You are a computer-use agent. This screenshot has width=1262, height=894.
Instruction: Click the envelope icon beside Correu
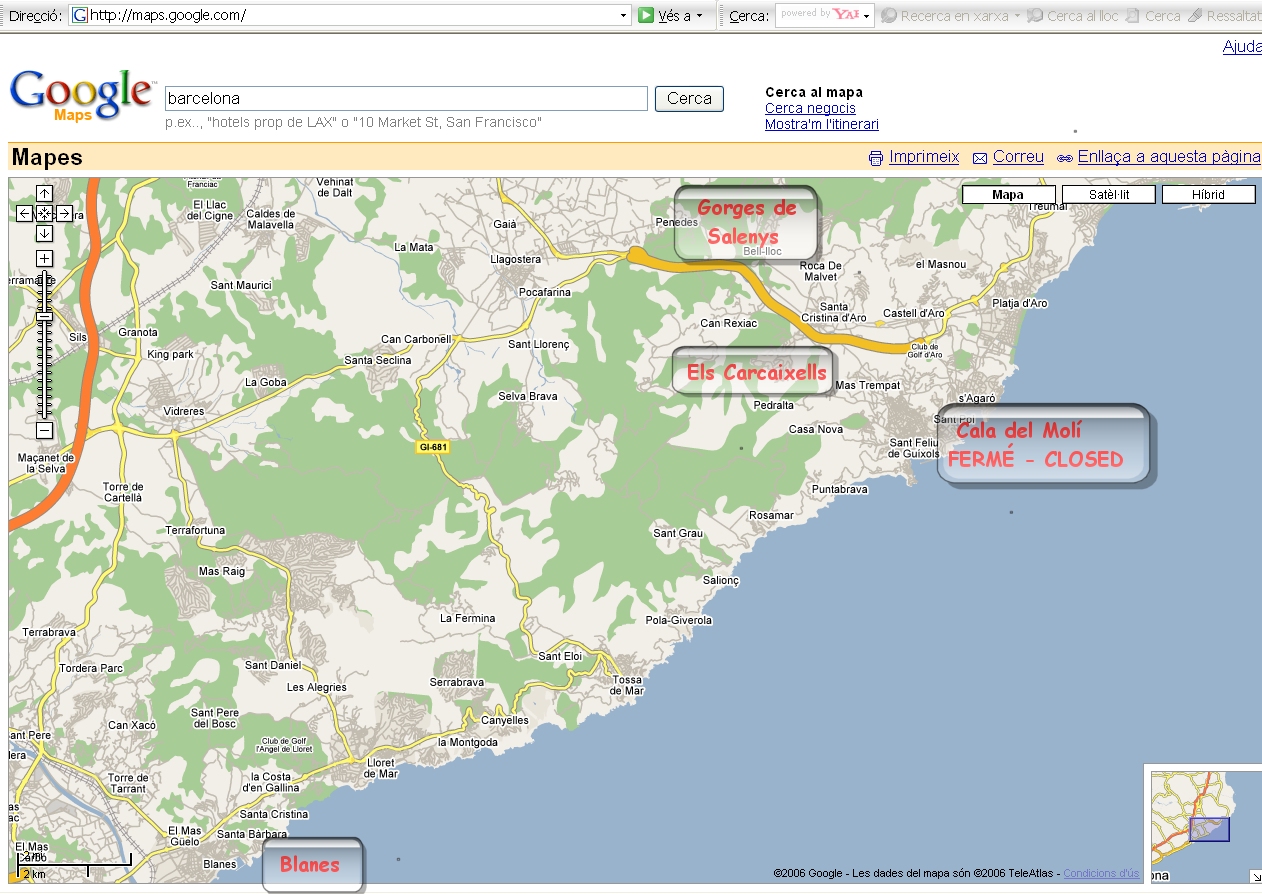(980, 158)
